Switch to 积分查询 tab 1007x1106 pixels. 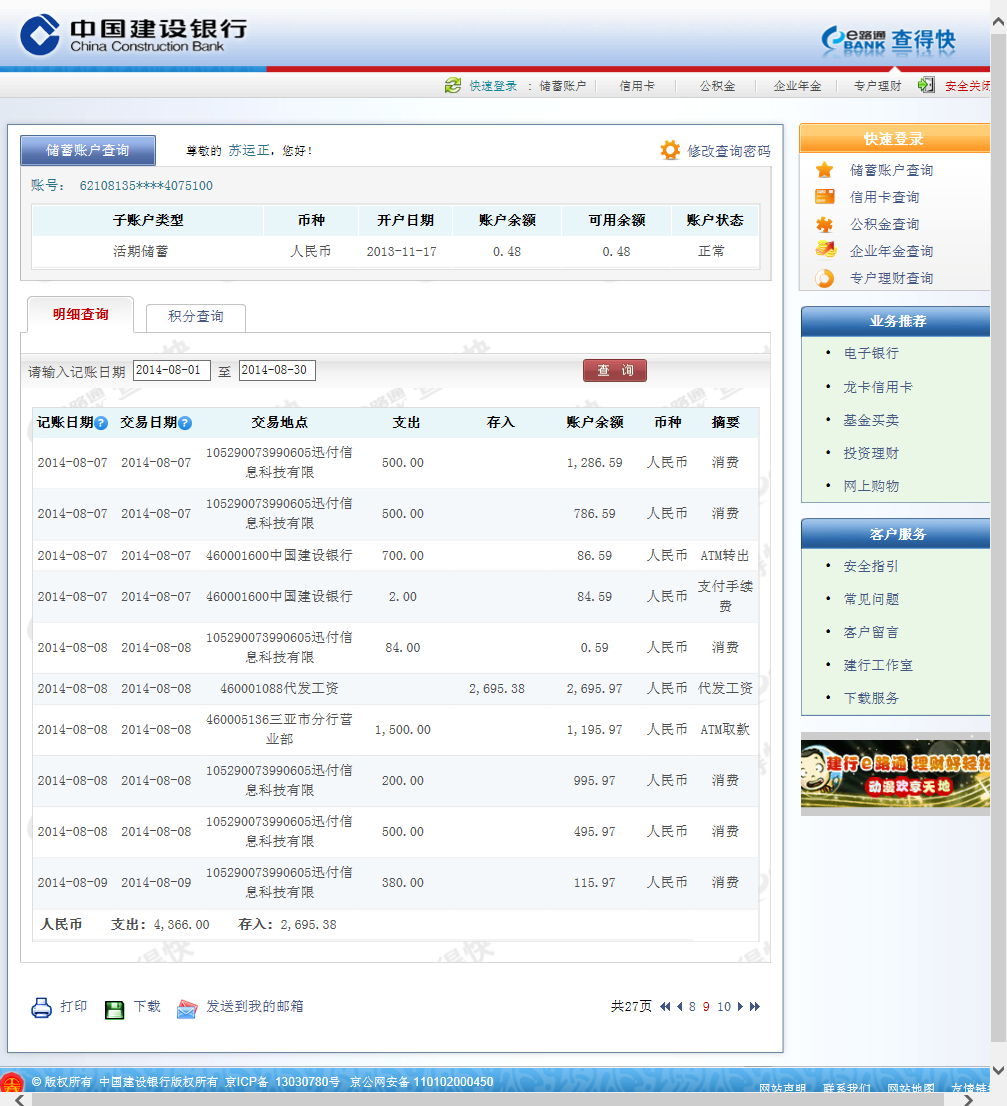coord(195,317)
